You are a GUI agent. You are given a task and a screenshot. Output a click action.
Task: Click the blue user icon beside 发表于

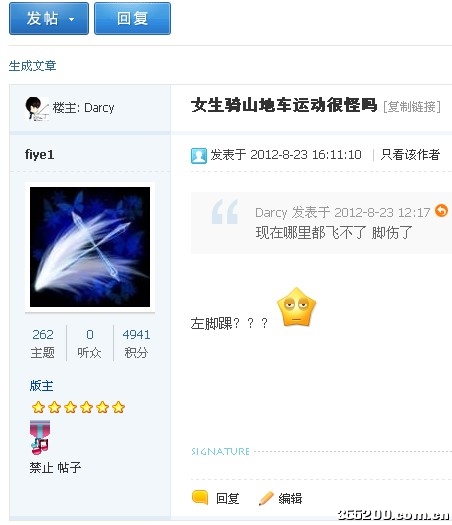(199, 156)
